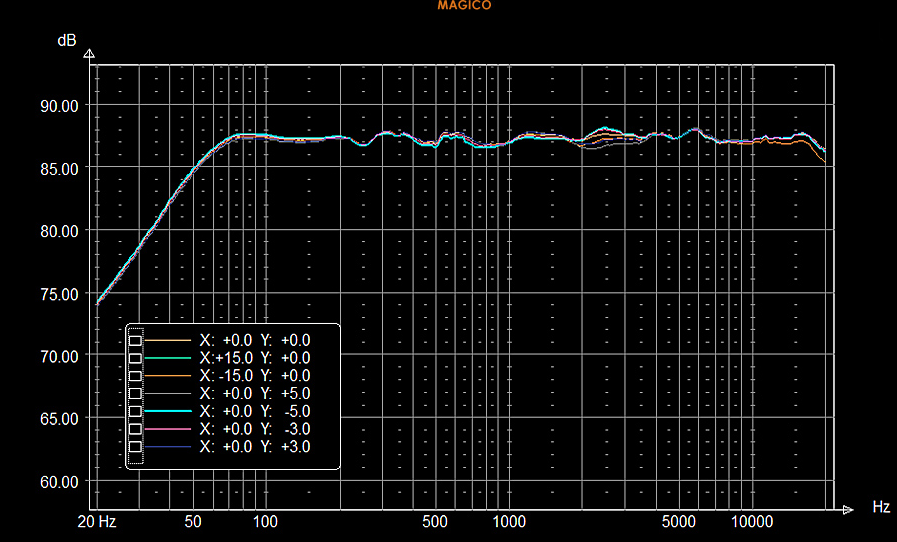The width and height of the screenshot is (897, 542).
Task: Click the 10000 x-axis frequency label
Action: (752, 522)
